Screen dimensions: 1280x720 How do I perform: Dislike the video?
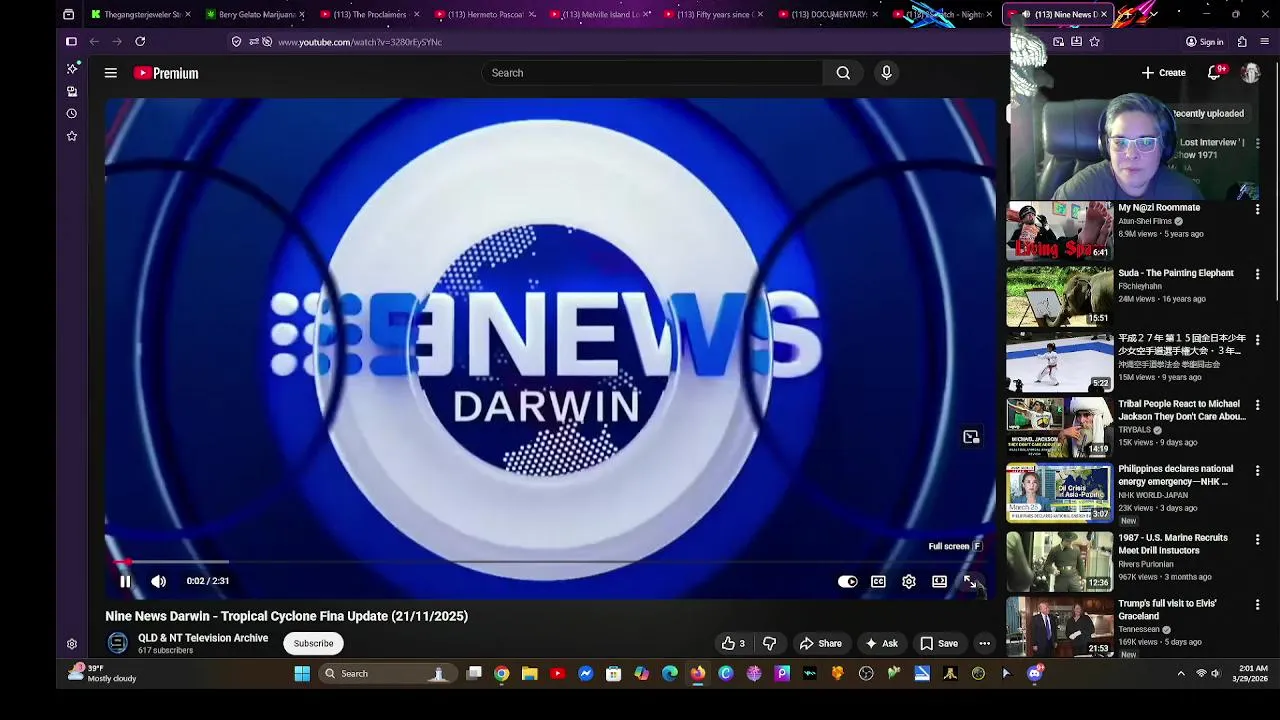pos(769,644)
